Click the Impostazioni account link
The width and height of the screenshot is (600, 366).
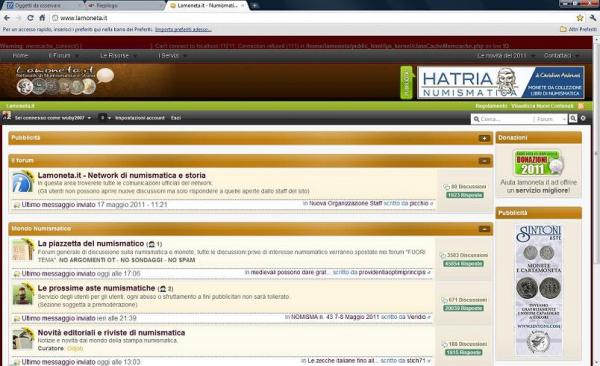point(140,118)
